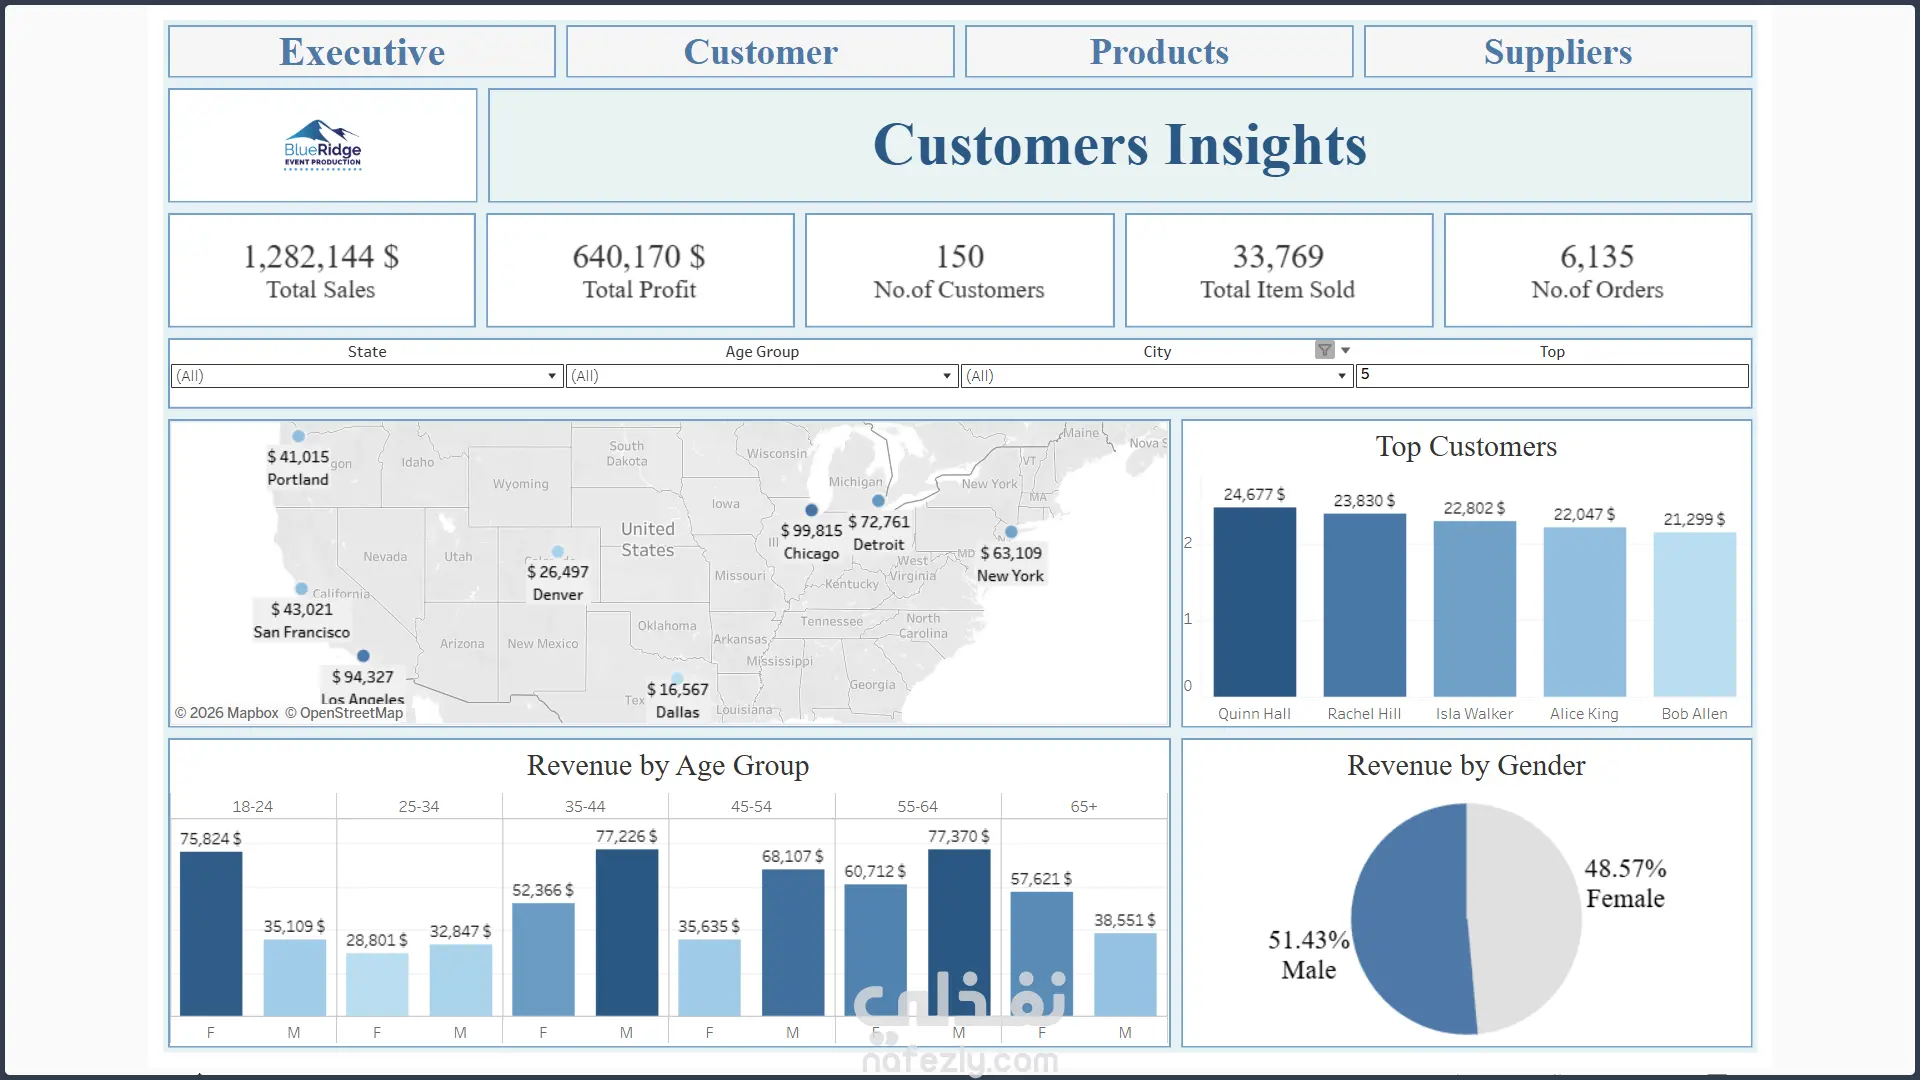The width and height of the screenshot is (1920, 1080).
Task: Click the New York map marker
Action: click(x=1011, y=532)
